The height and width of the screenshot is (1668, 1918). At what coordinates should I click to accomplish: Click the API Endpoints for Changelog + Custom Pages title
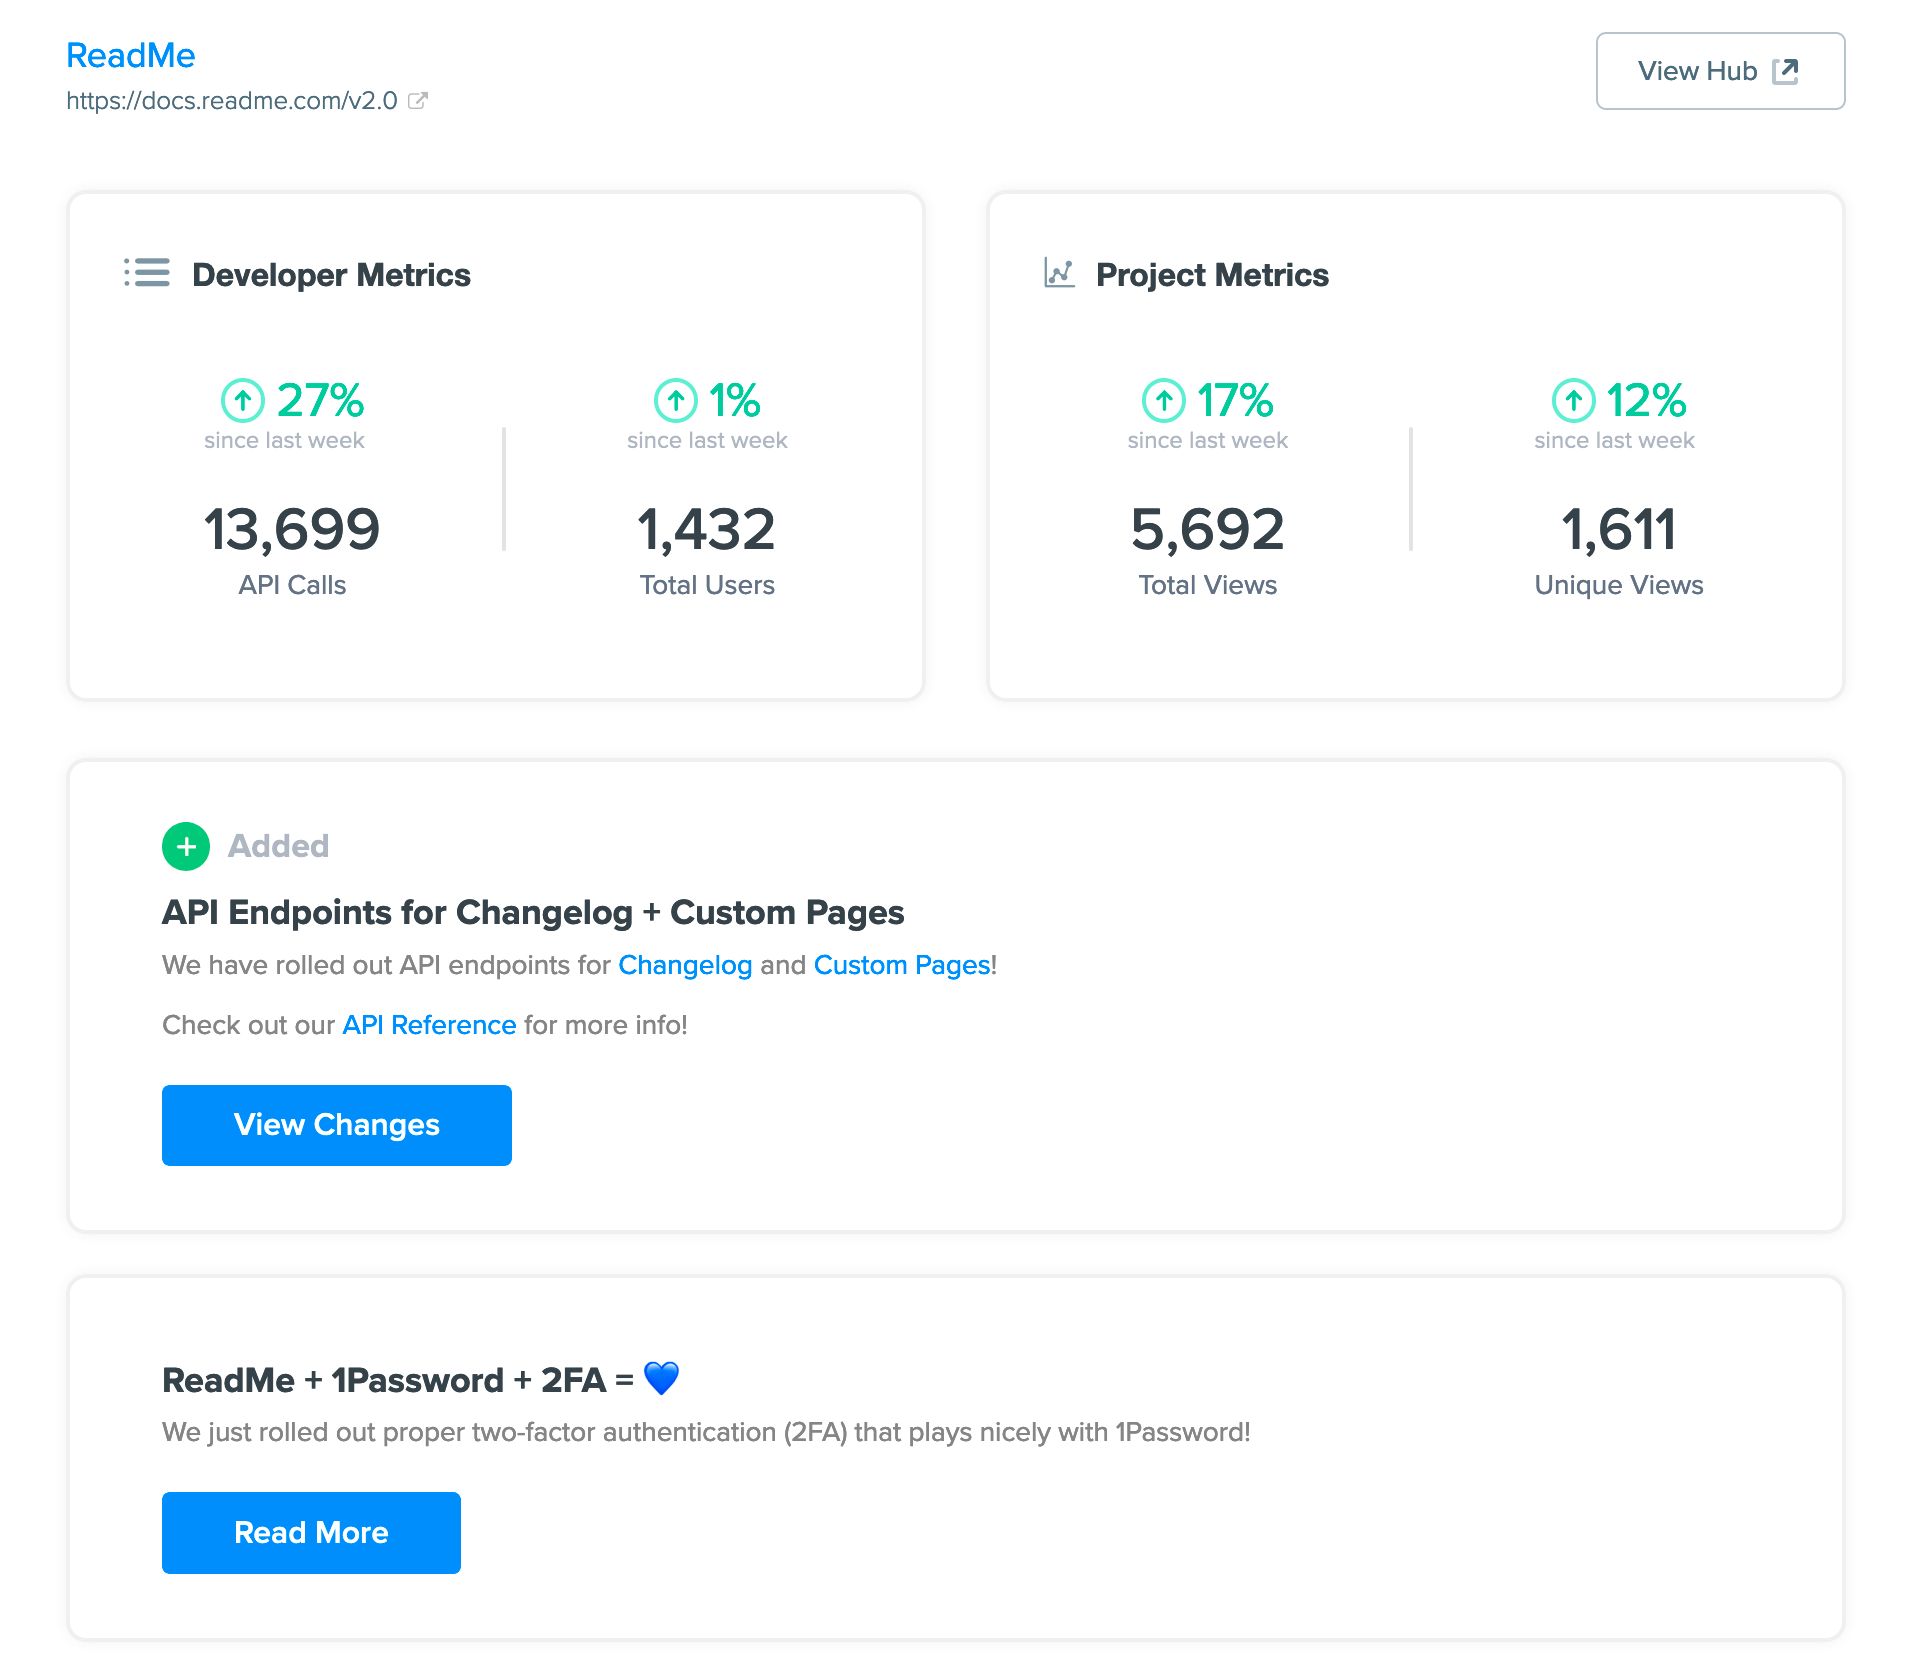pos(533,913)
